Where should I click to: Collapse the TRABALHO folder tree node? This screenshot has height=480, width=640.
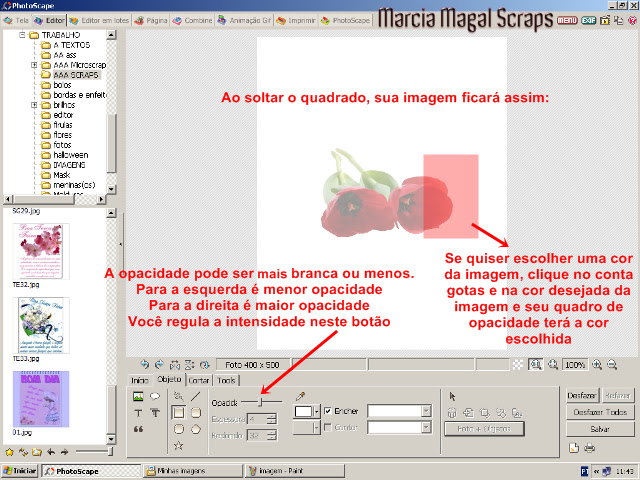(23, 35)
